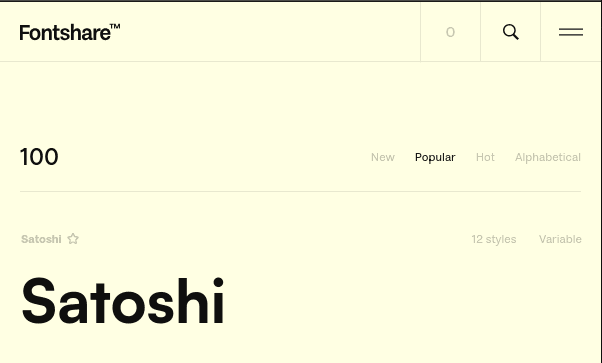Click the trademark symbol beside Fontshare
The height and width of the screenshot is (363, 602).
pyautogui.click(x=115, y=26)
